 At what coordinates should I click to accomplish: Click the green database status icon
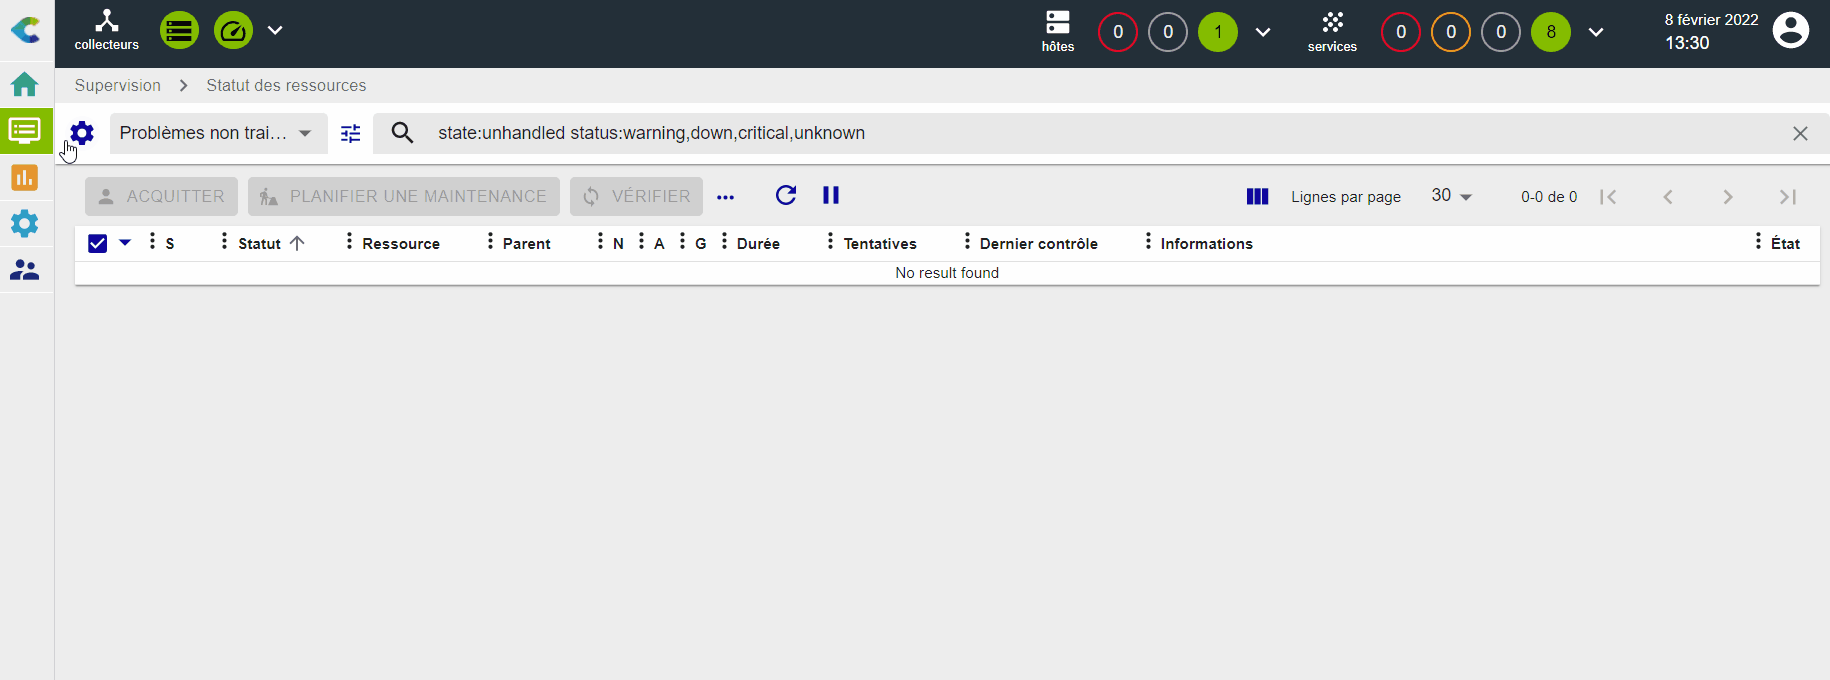pyautogui.click(x=179, y=31)
